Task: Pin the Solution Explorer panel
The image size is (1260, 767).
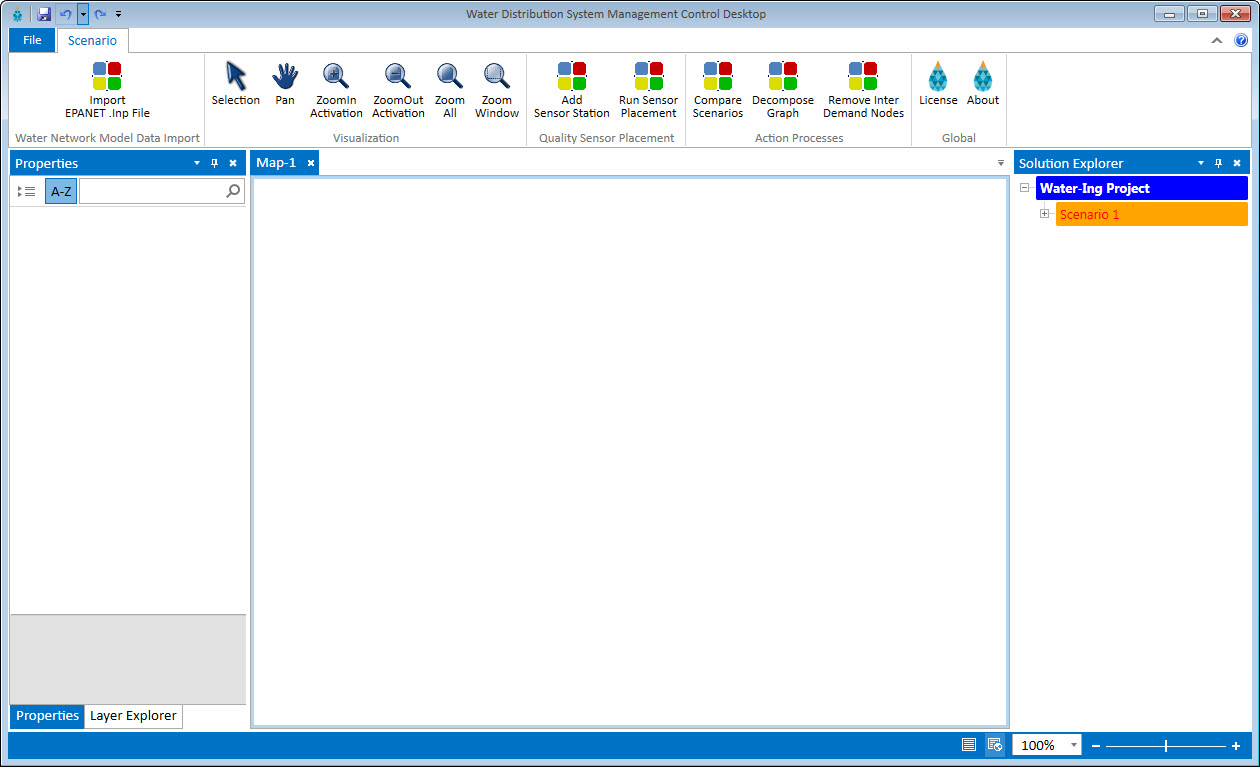Action: click(x=1218, y=163)
